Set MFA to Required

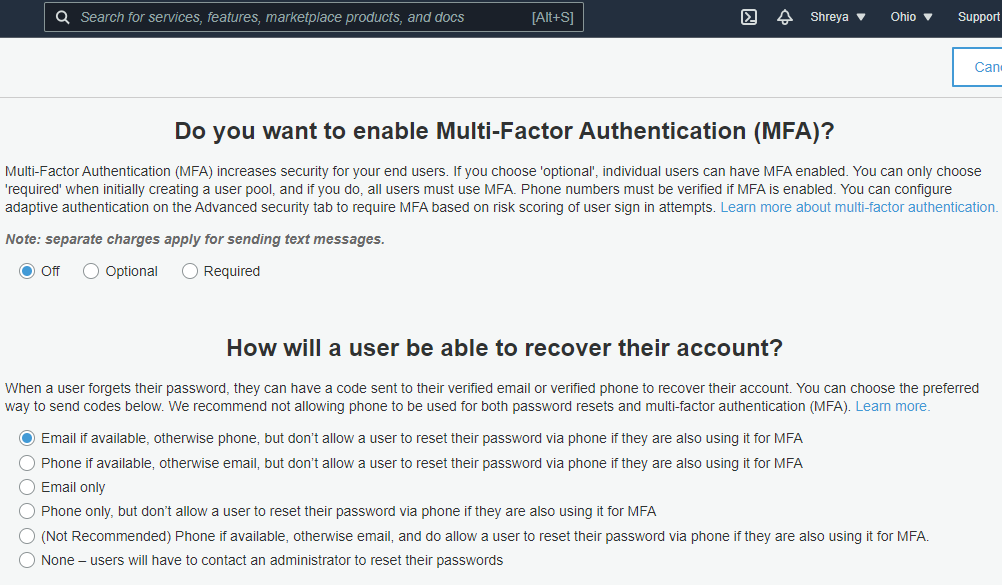190,271
